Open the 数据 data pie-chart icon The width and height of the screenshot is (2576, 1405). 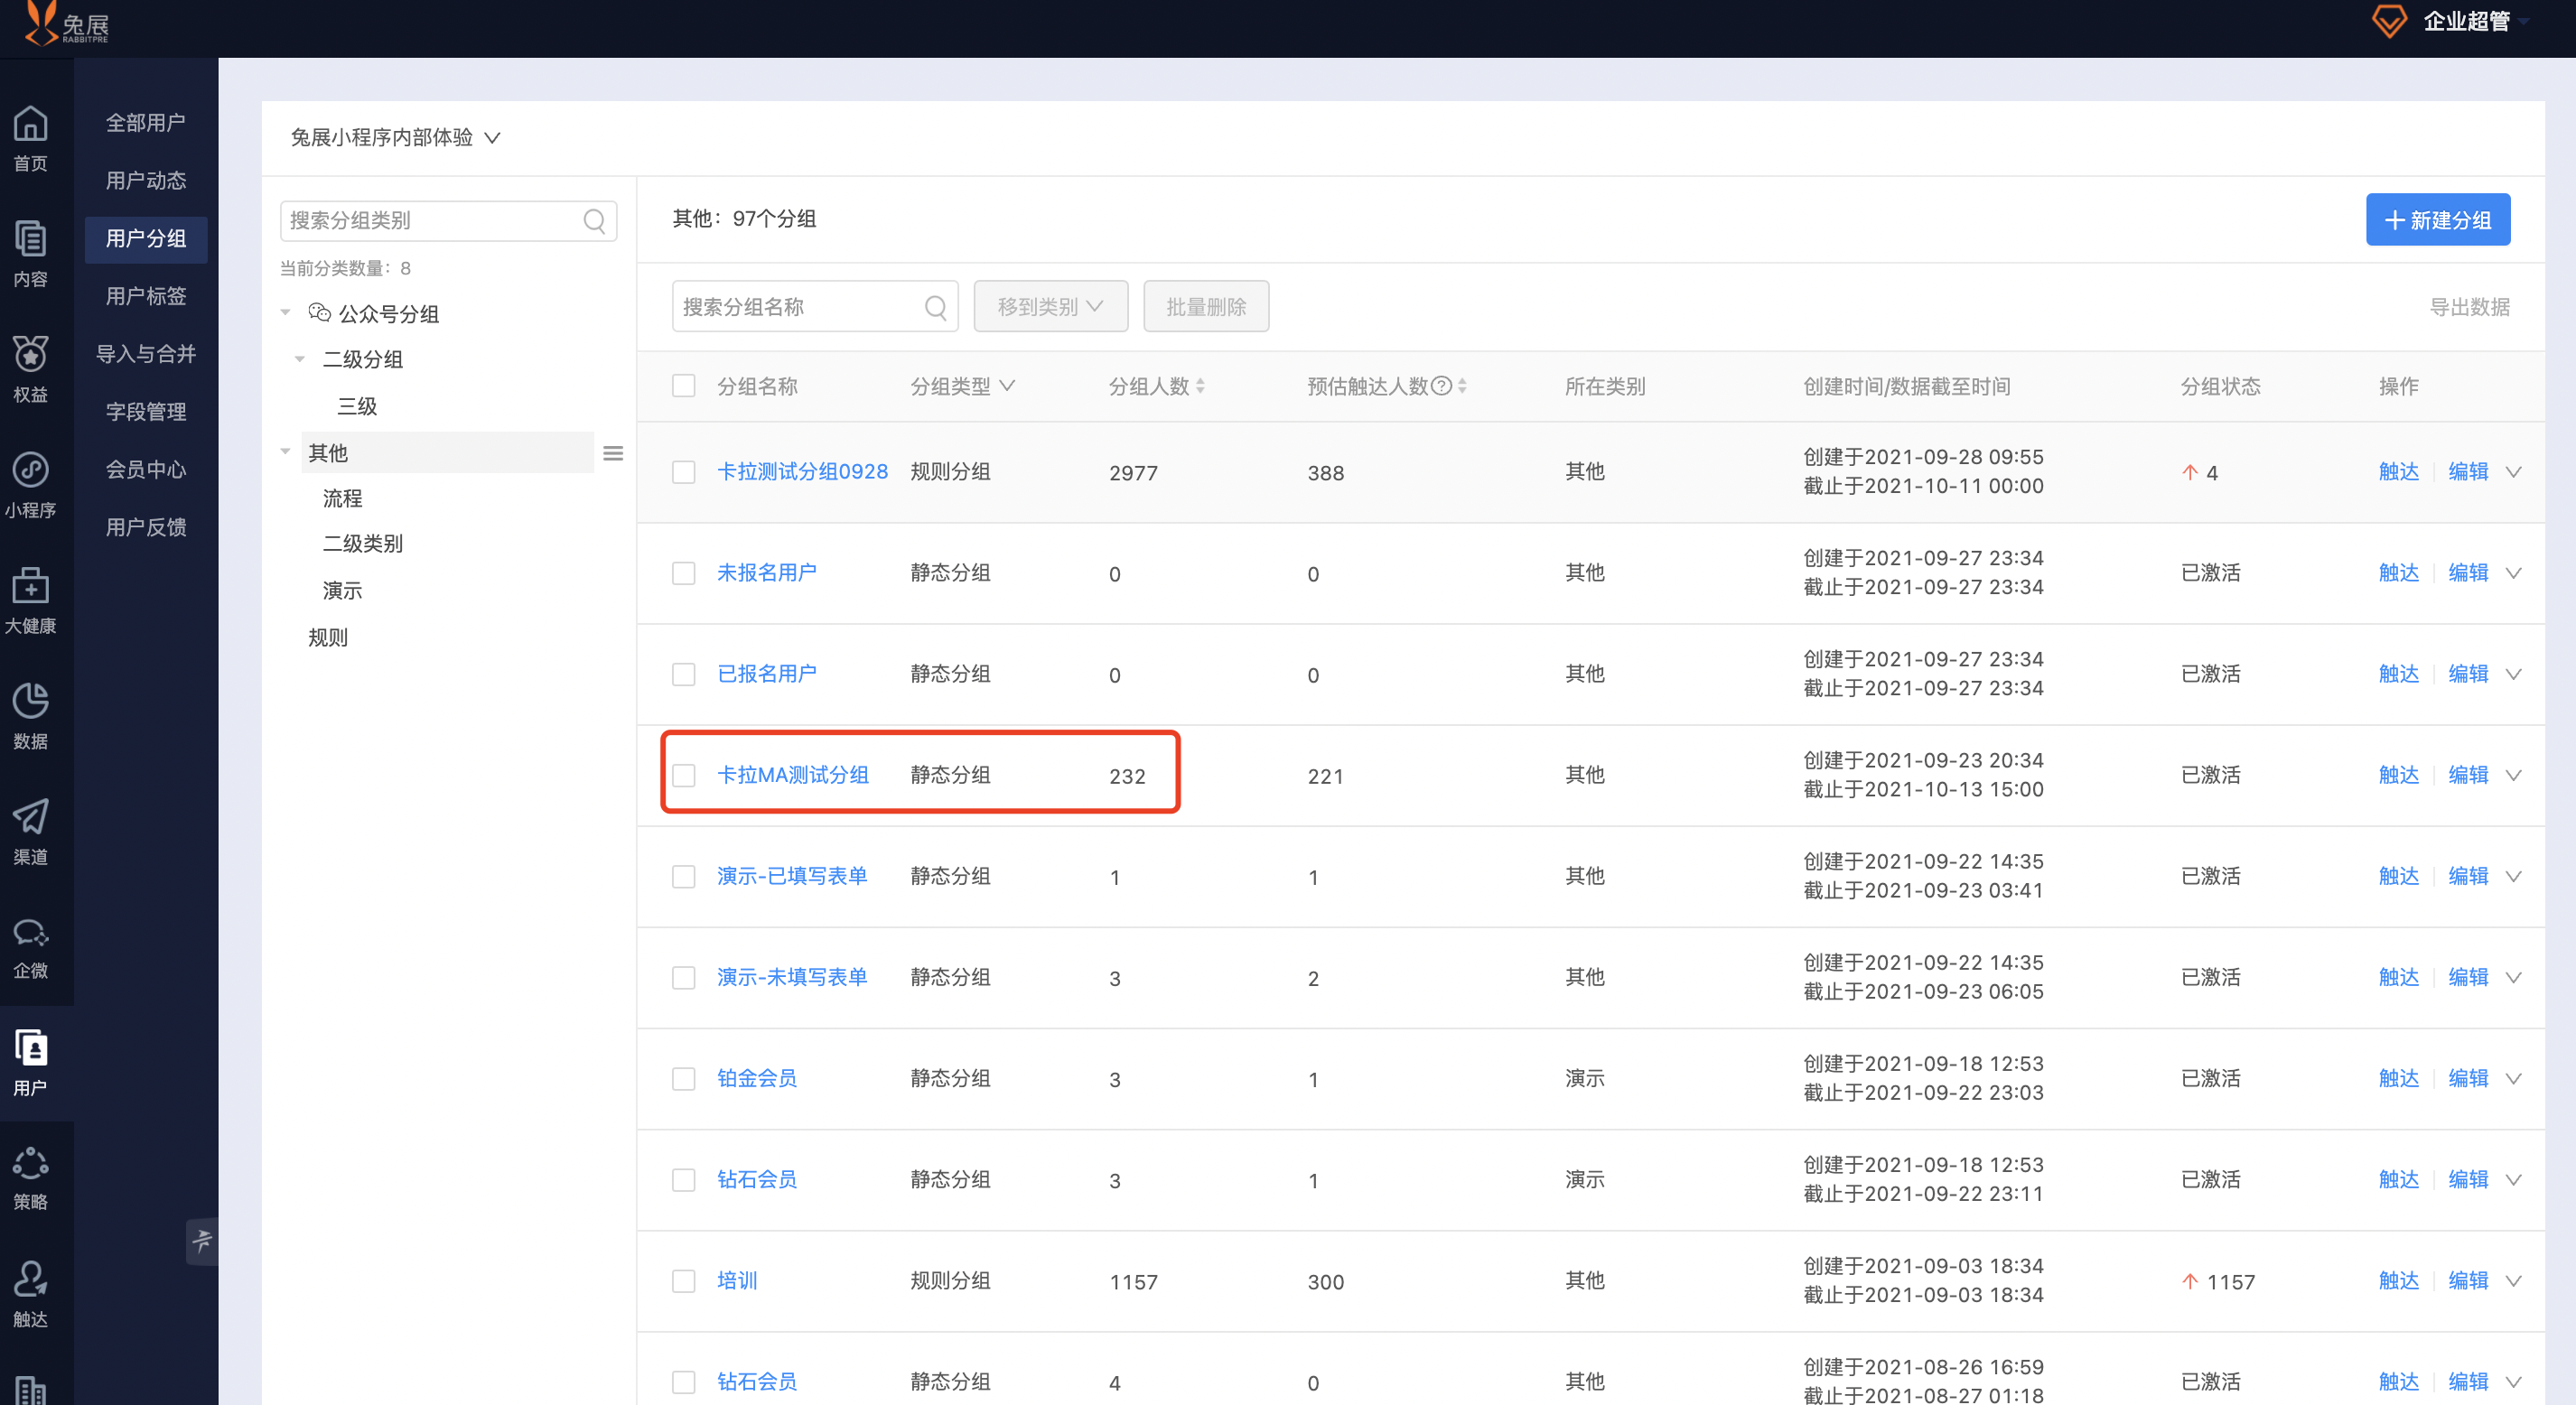point(30,701)
